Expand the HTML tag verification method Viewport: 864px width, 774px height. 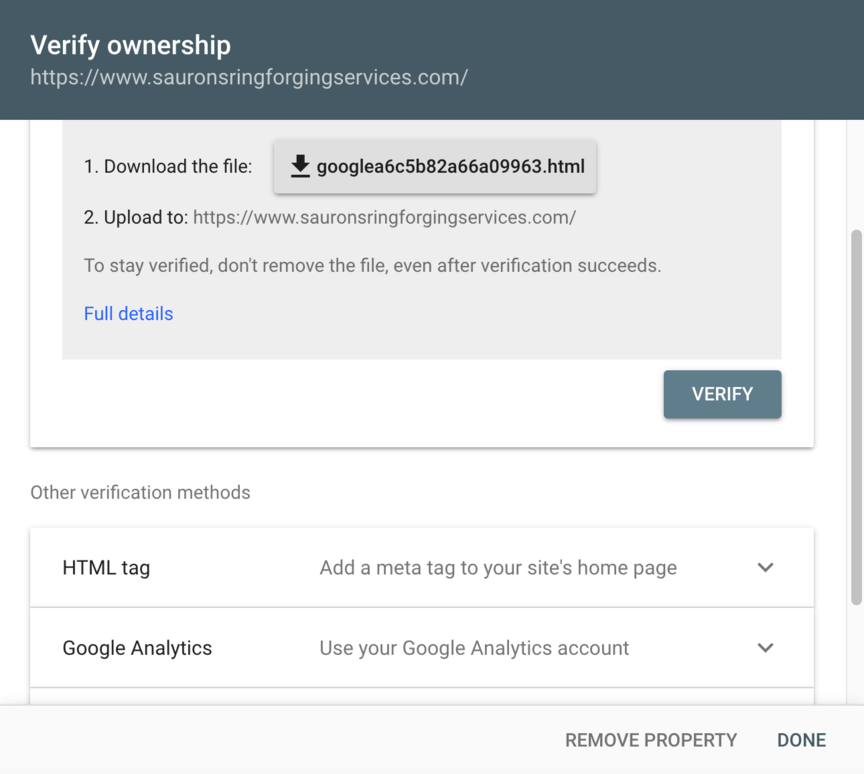420,567
